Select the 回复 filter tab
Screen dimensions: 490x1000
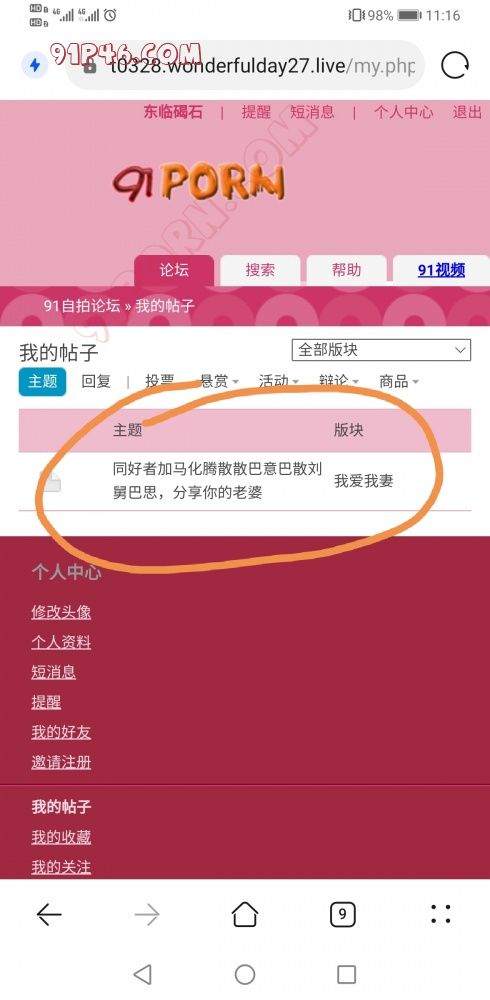(96, 381)
